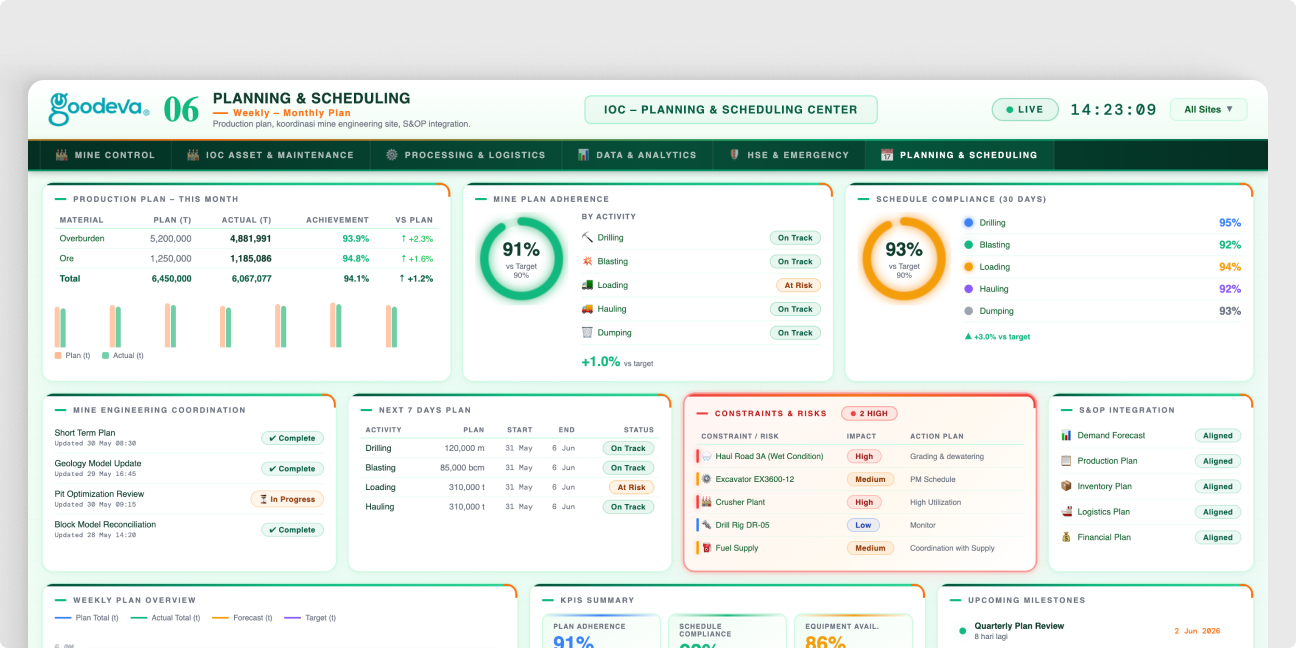Click the Haul Road 3A cloud icon
Screen dimensions: 1296x648
(x=706, y=456)
